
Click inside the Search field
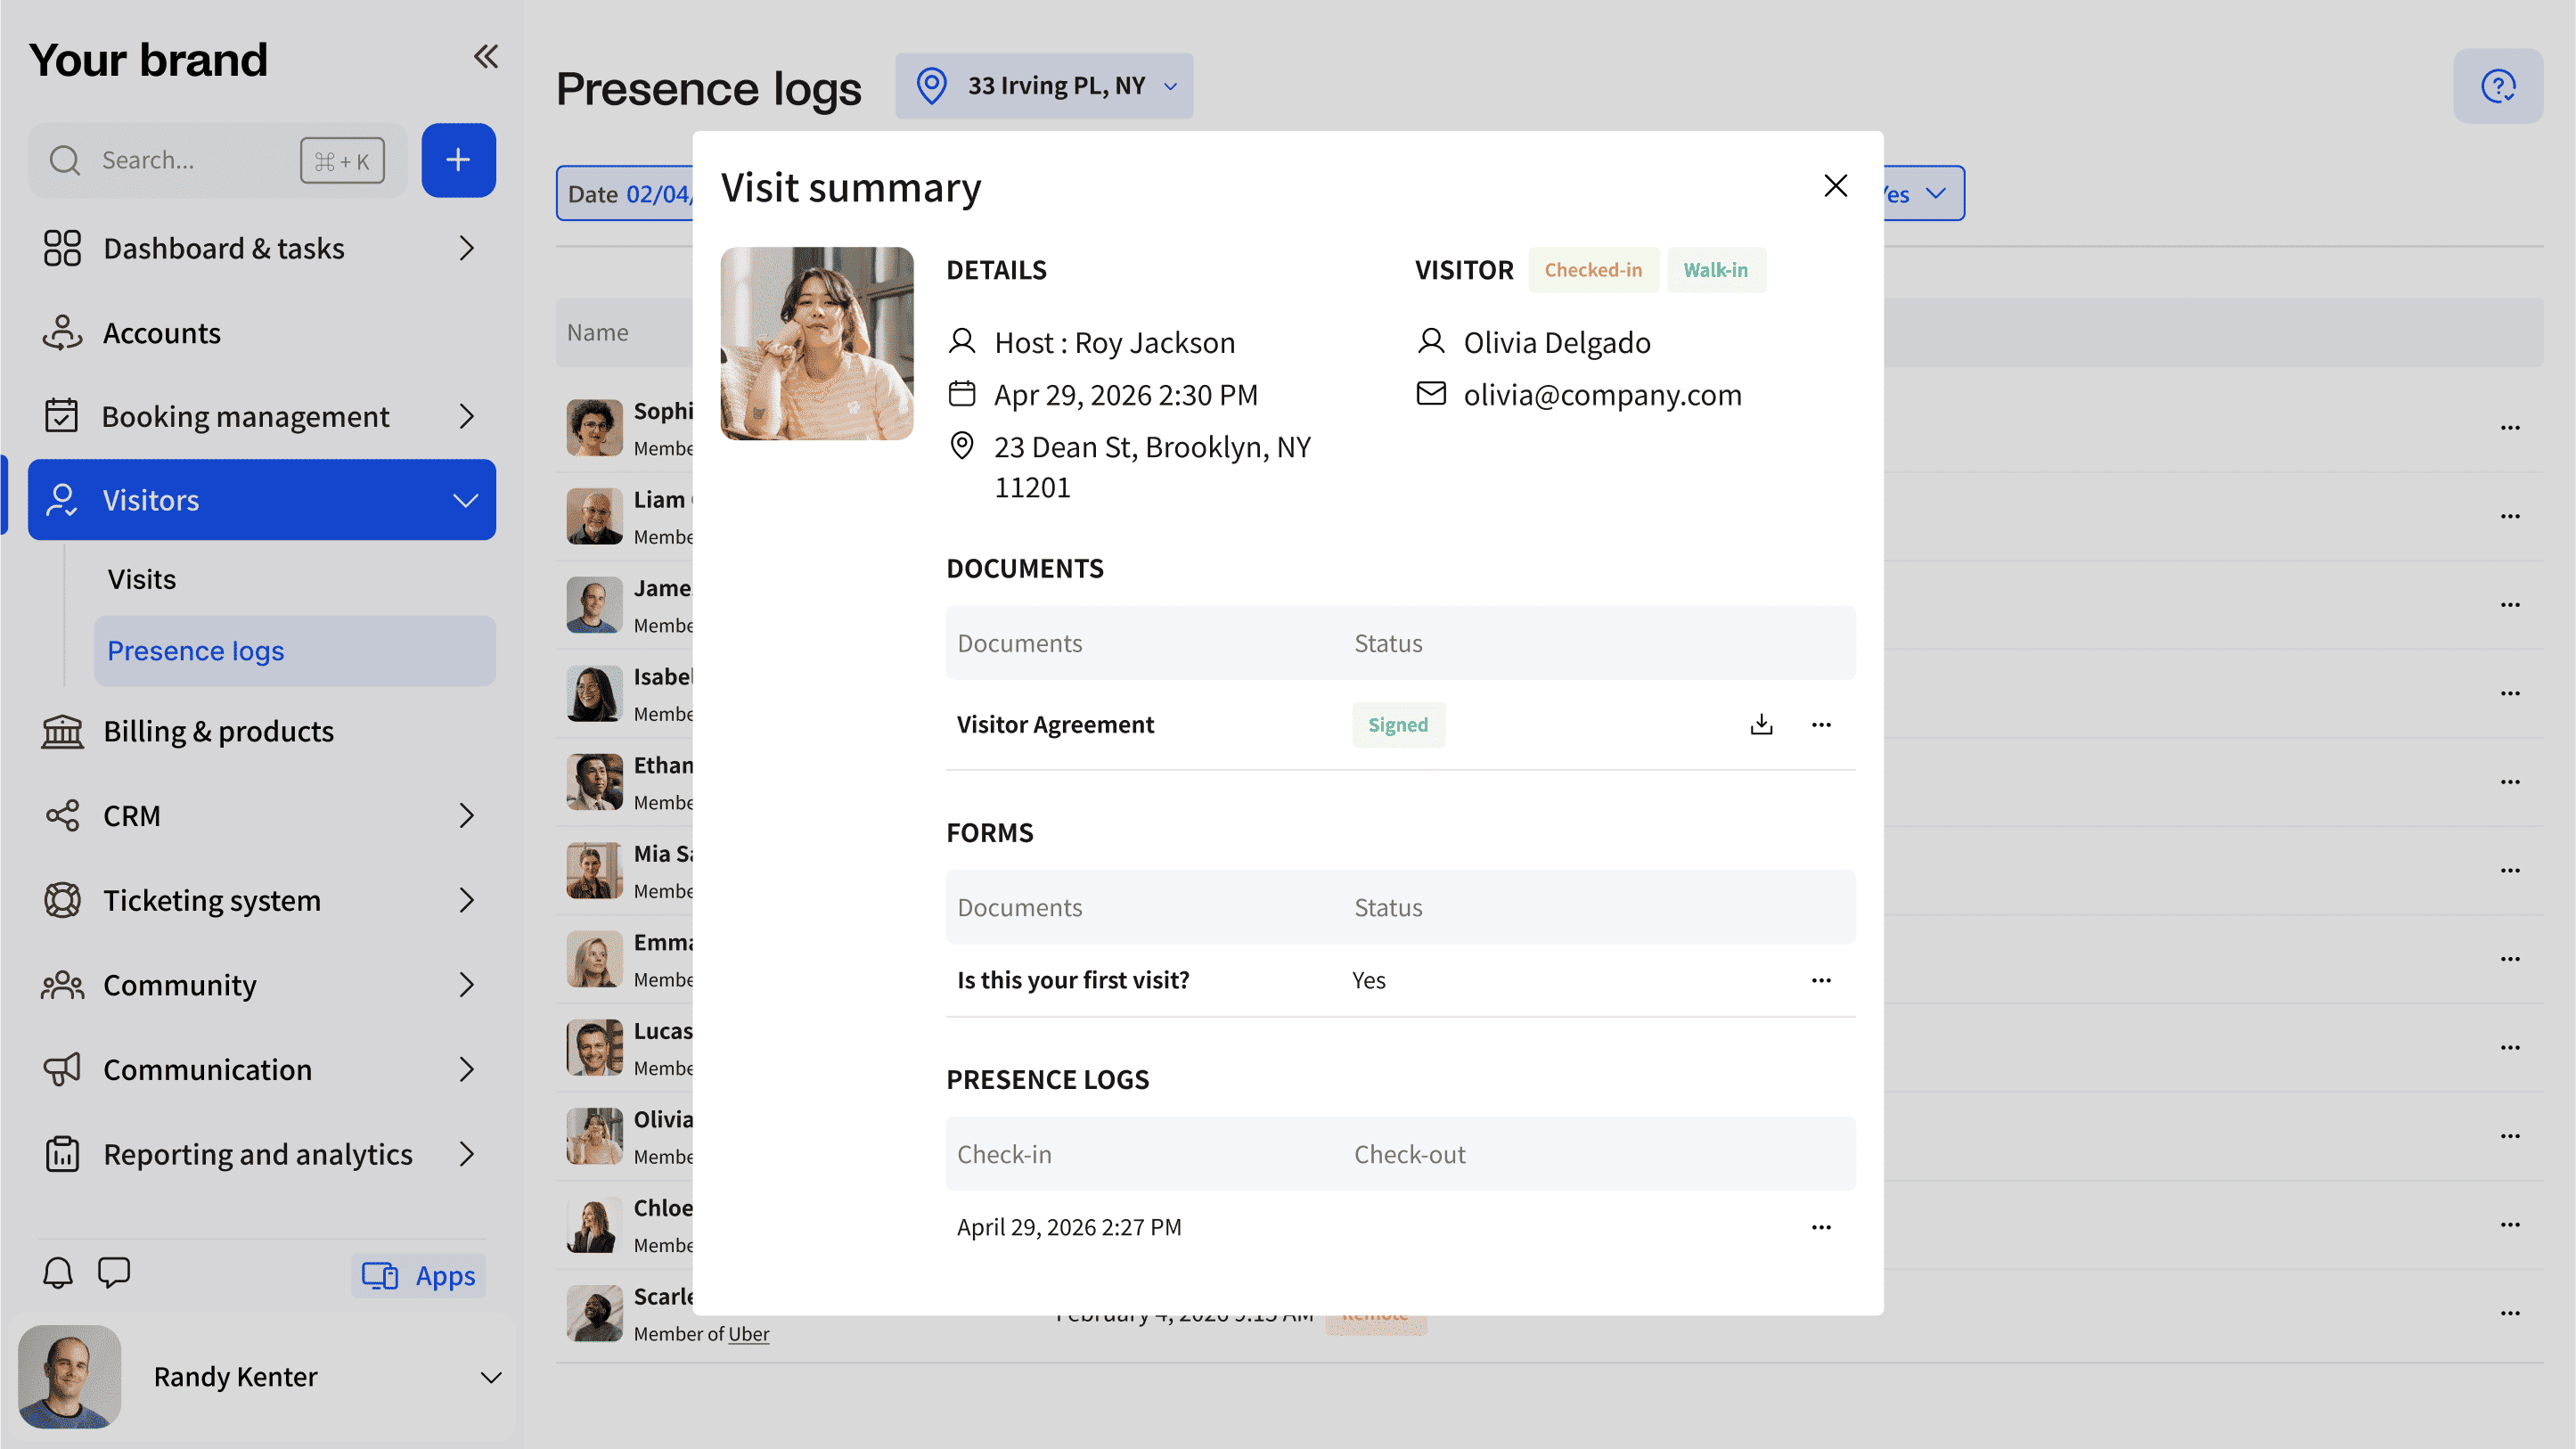(180, 159)
